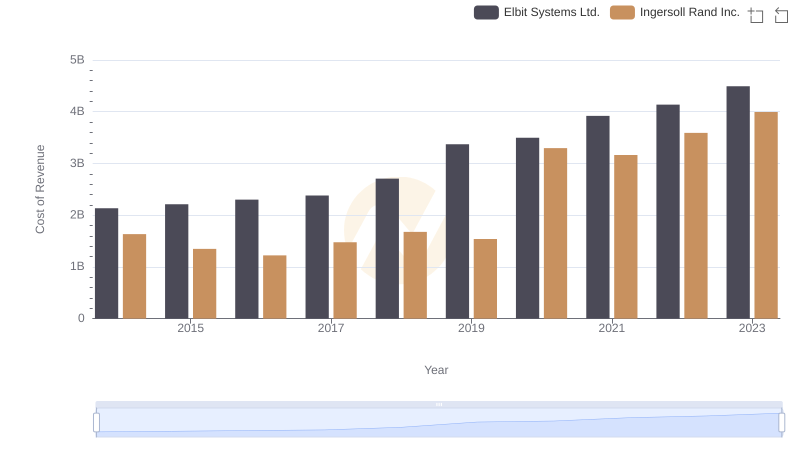Click the Elbit Systems dark legend swatch
Viewport: 800px width, 461px height.
tap(486, 12)
